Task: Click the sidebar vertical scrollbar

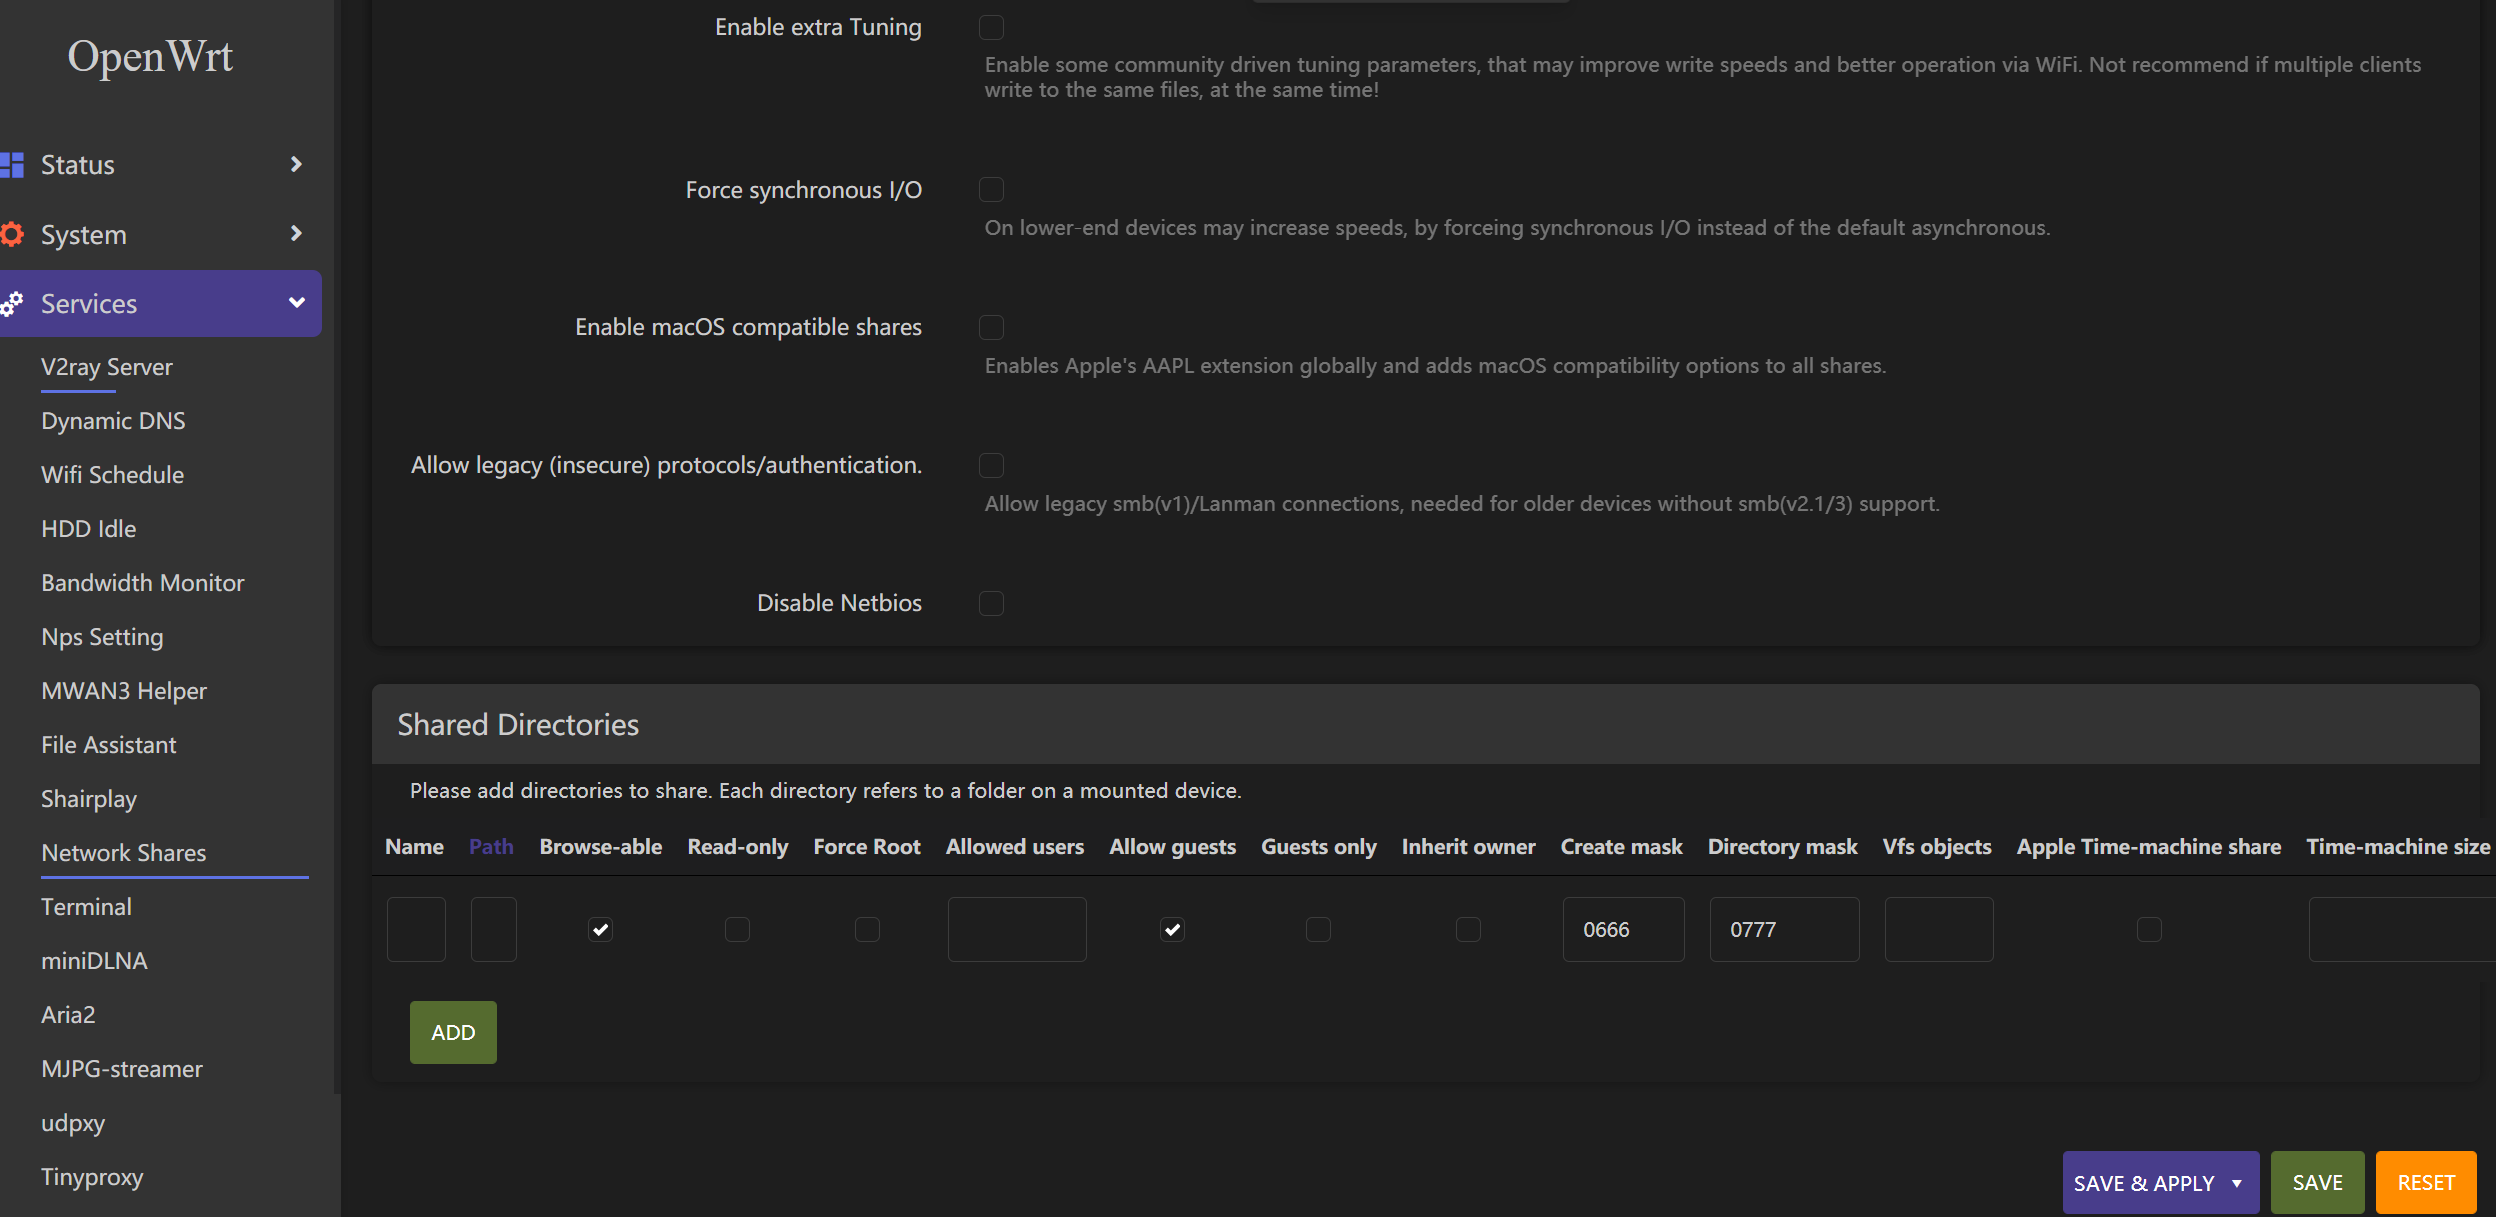Action: [337, 545]
